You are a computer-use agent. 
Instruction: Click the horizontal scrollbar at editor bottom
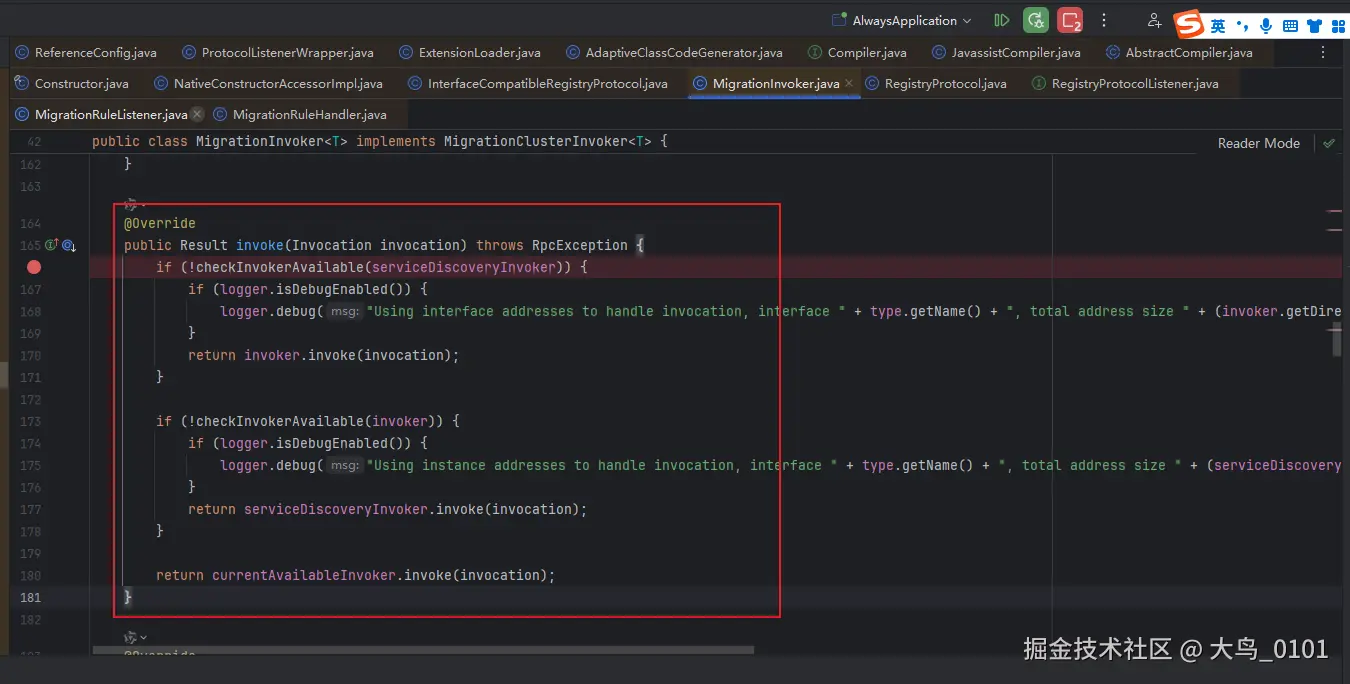424,650
